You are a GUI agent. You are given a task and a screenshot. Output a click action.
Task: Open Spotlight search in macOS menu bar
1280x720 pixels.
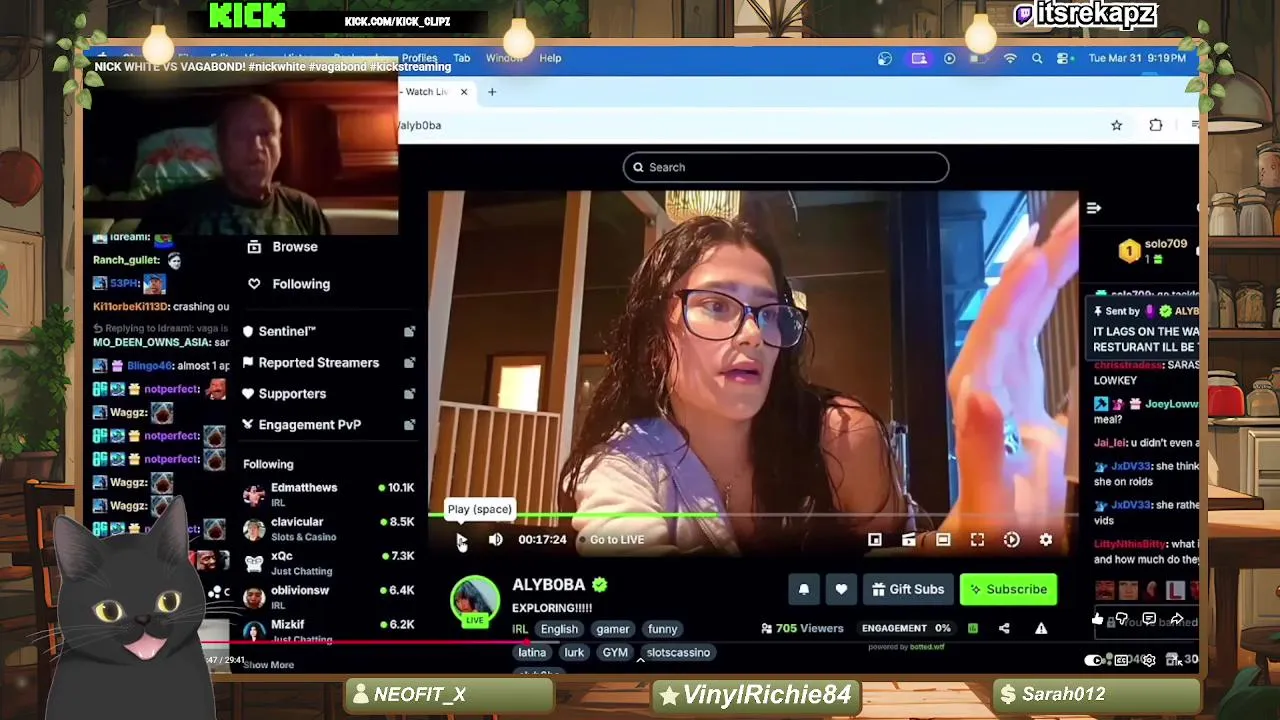tap(1037, 58)
